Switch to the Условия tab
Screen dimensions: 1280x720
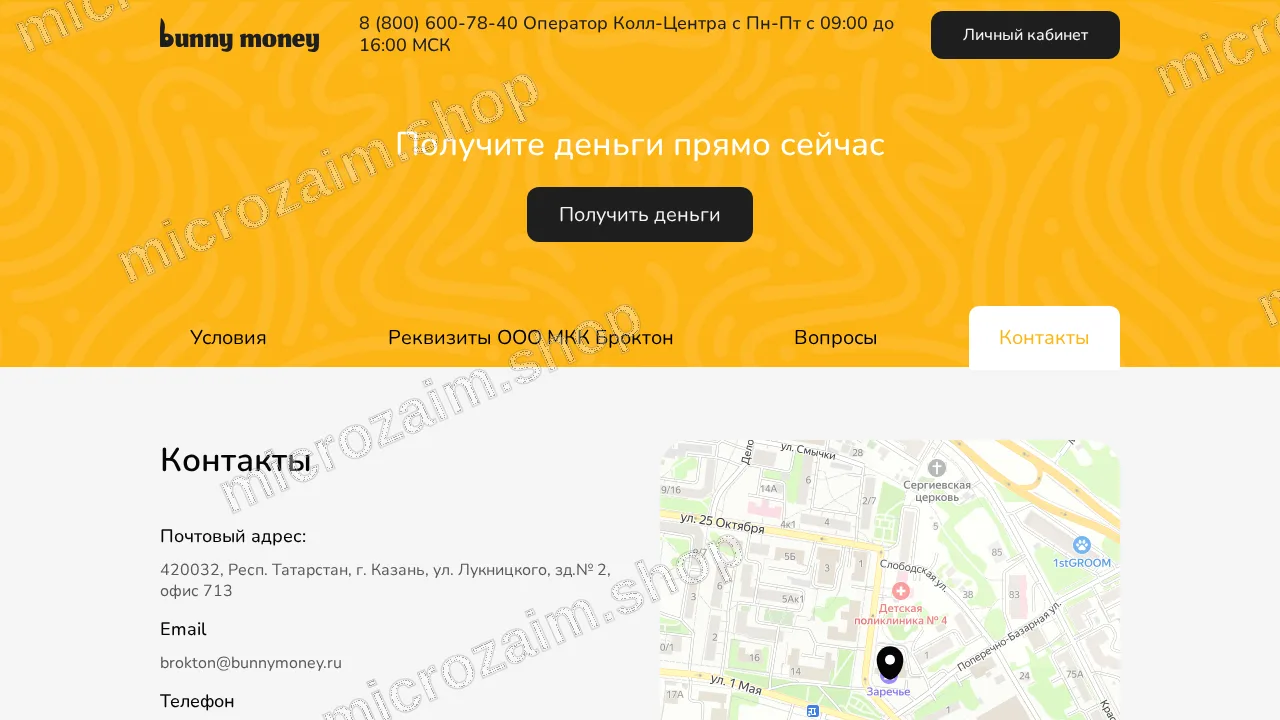(228, 338)
